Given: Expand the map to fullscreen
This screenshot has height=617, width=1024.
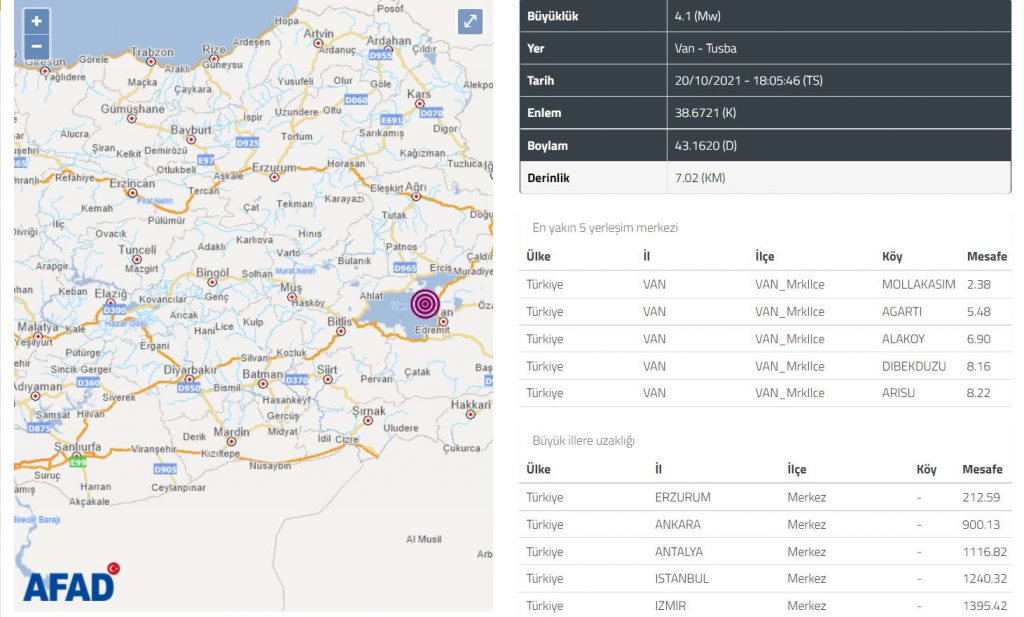Looking at the screenshot, I should pos(470,21).
